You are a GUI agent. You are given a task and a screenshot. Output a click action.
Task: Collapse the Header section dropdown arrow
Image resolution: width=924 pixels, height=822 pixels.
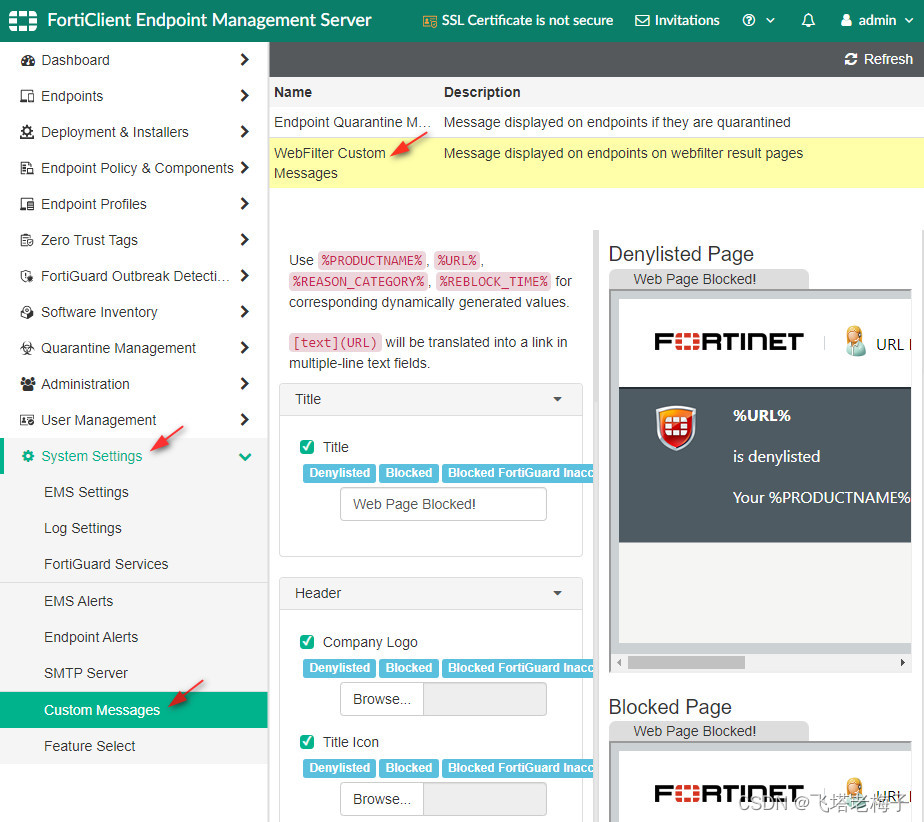(x=557, y=593)
